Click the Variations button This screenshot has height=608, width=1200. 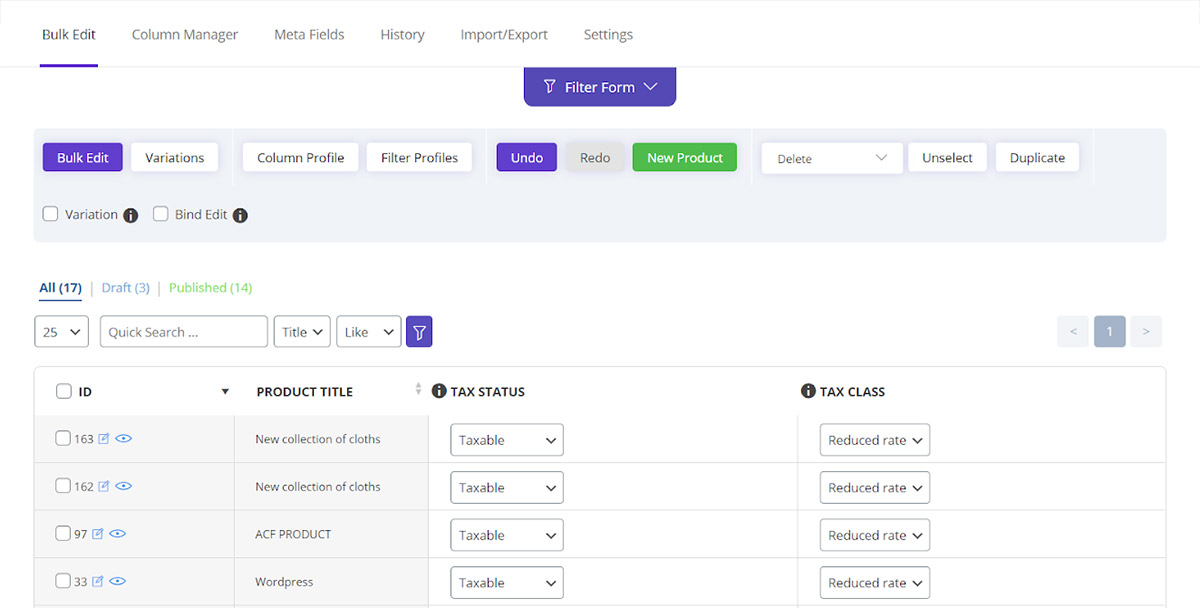(x=175, y=157)
